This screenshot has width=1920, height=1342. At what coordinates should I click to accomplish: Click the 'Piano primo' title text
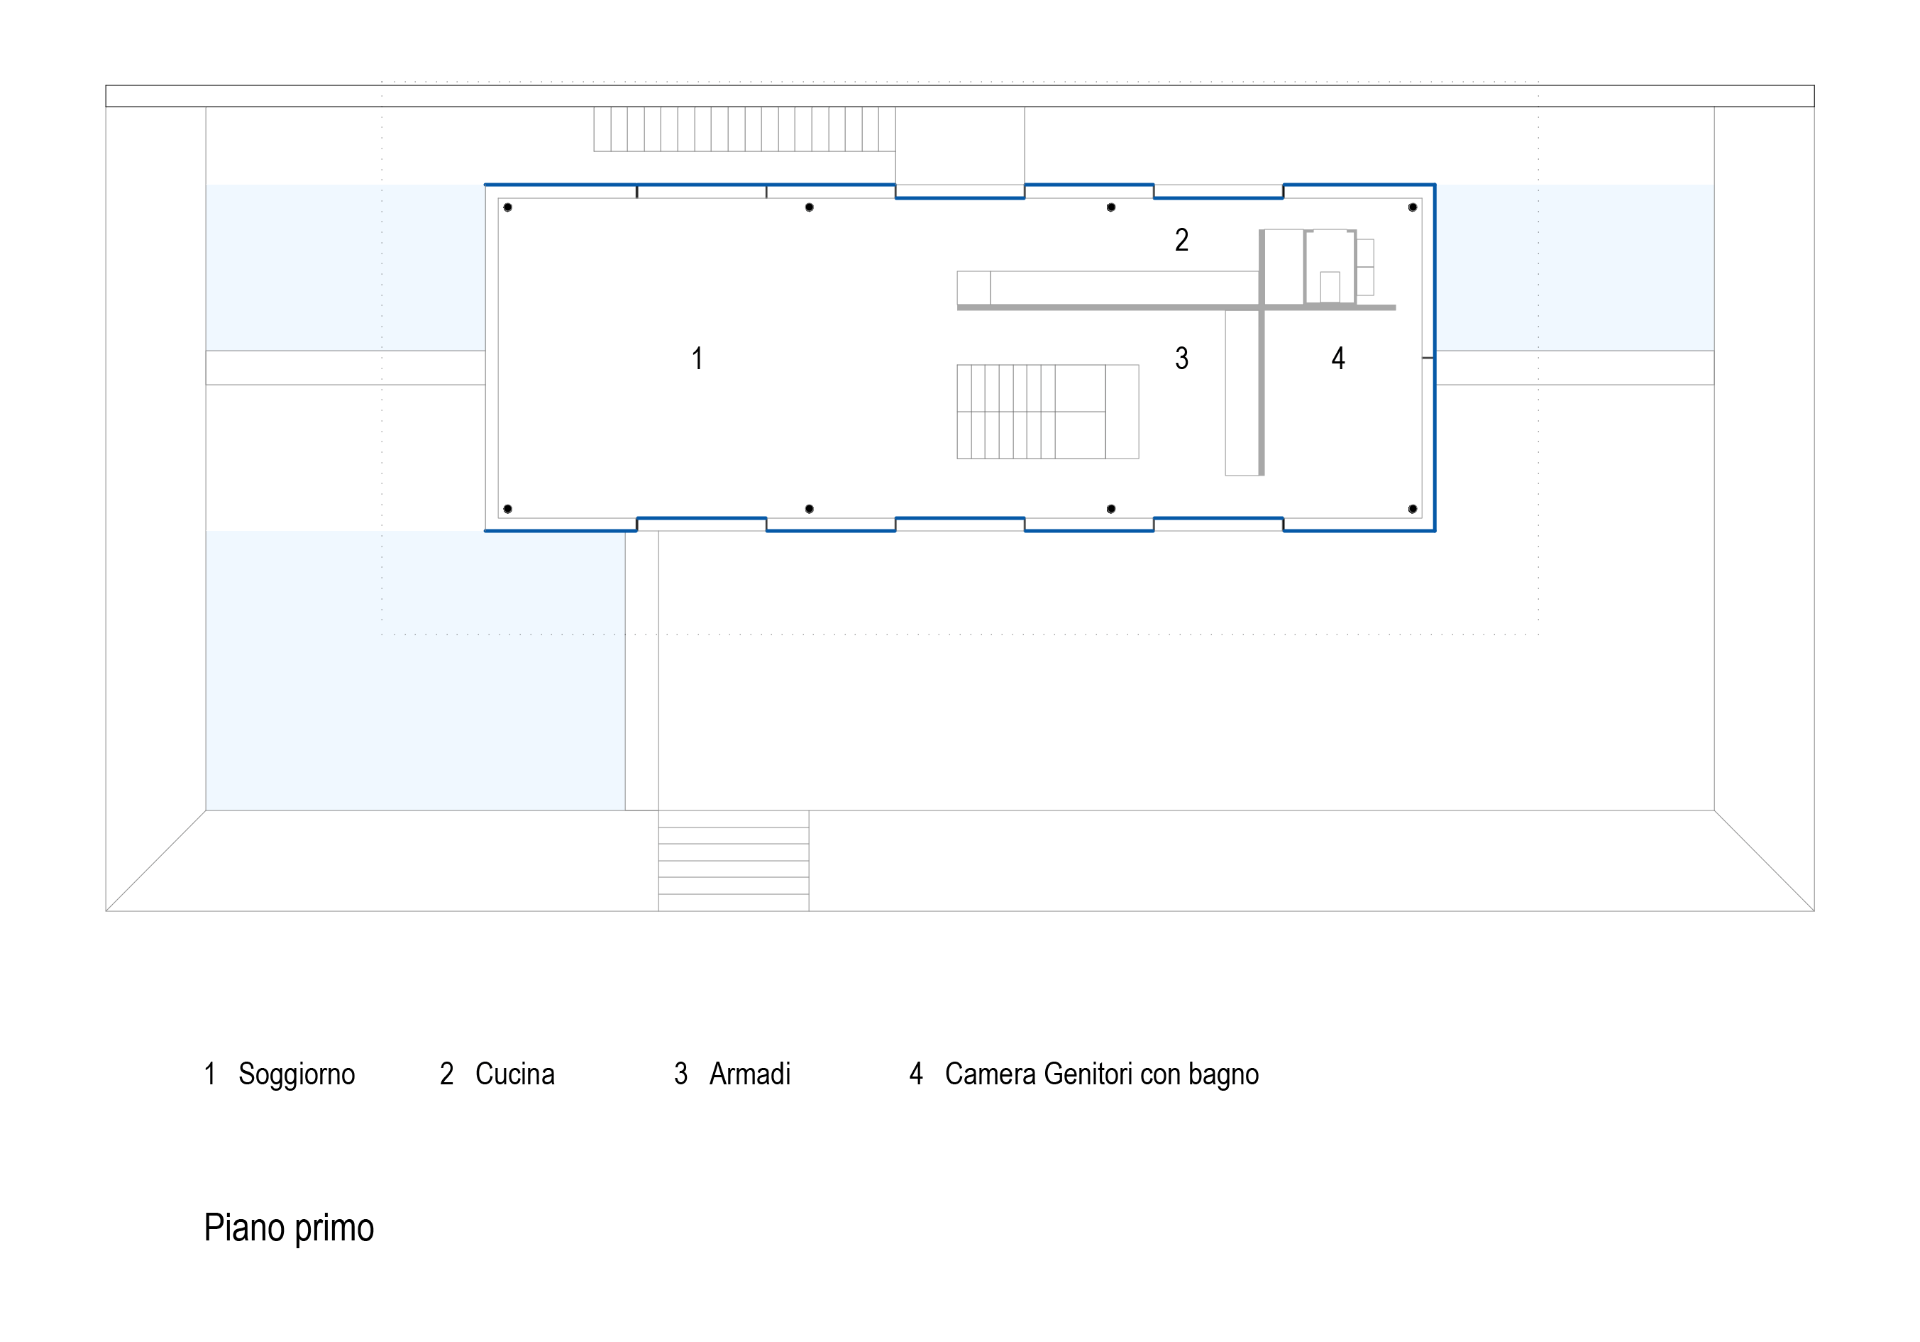tap(289, 1228)
